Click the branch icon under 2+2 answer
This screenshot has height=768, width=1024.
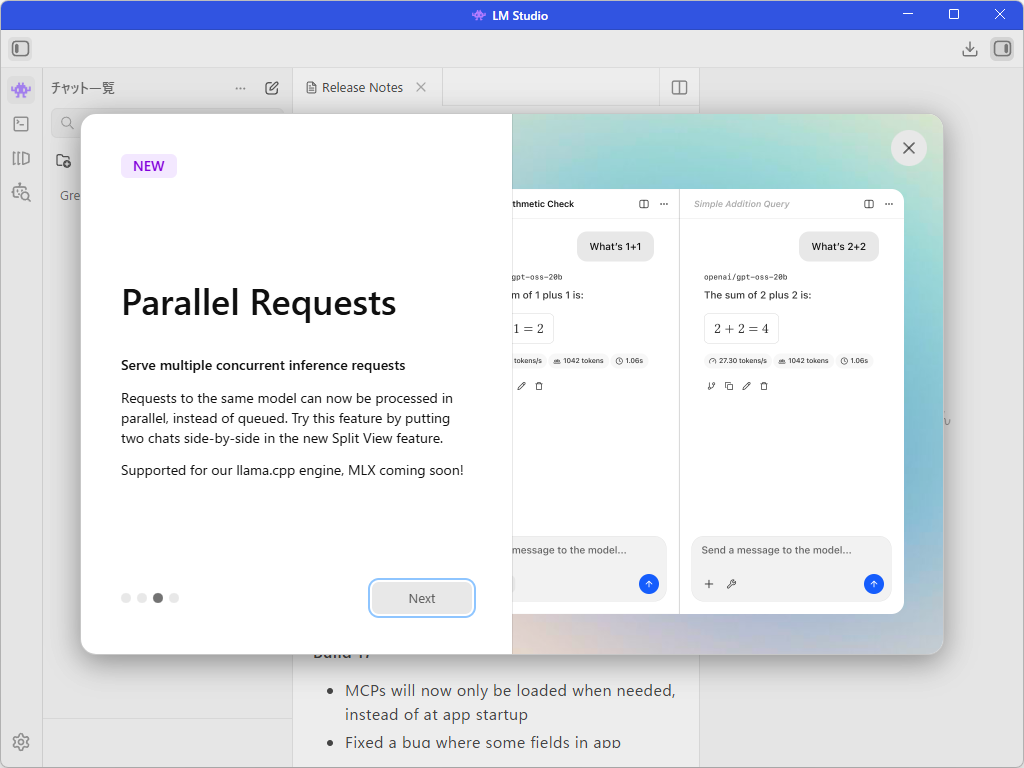(711, 386)
